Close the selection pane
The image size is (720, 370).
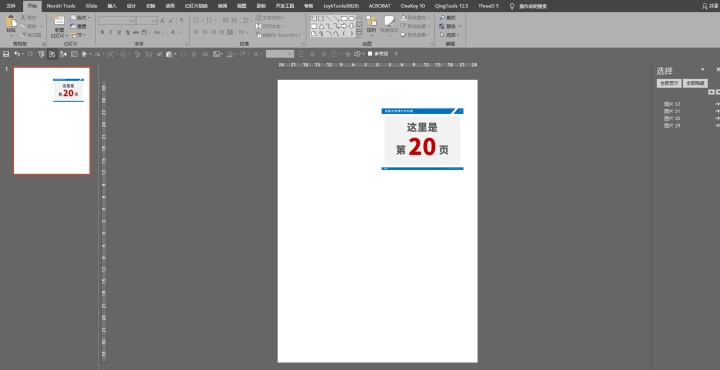click(718, 69)
